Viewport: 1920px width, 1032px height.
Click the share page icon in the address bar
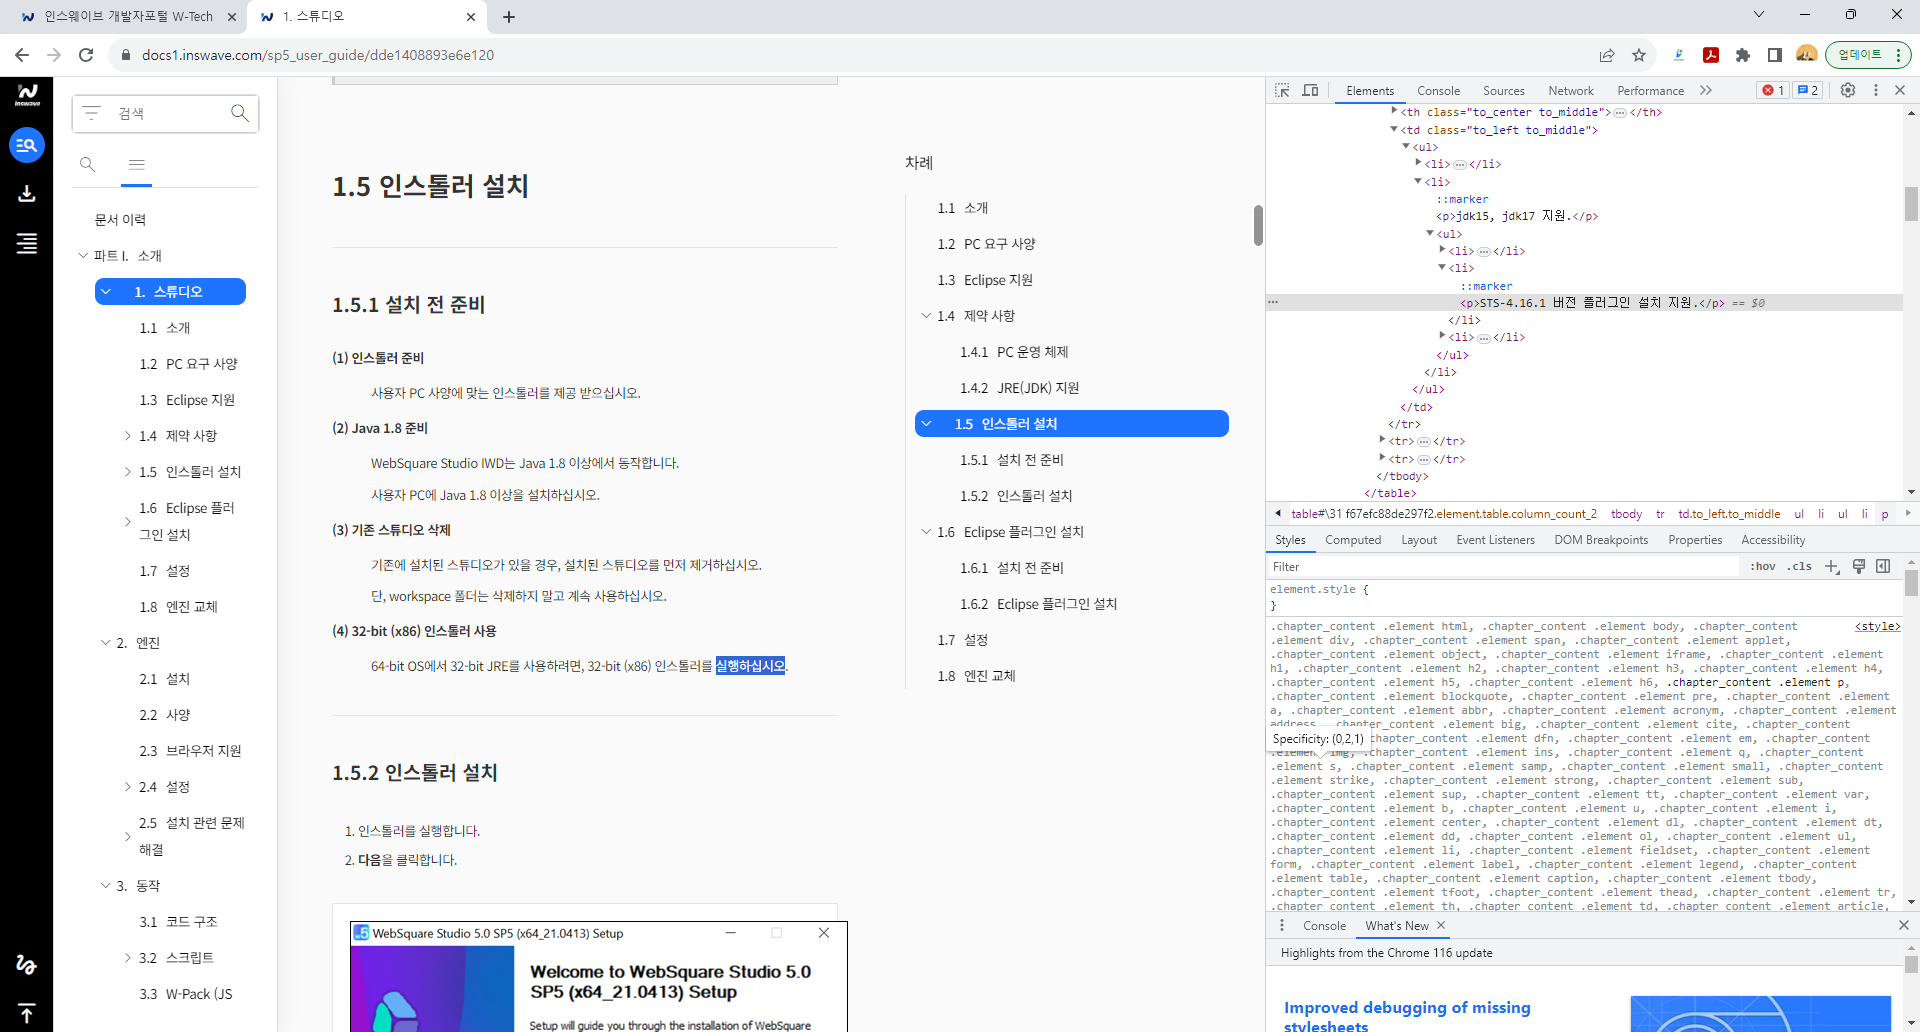(x=1607, y=55)
